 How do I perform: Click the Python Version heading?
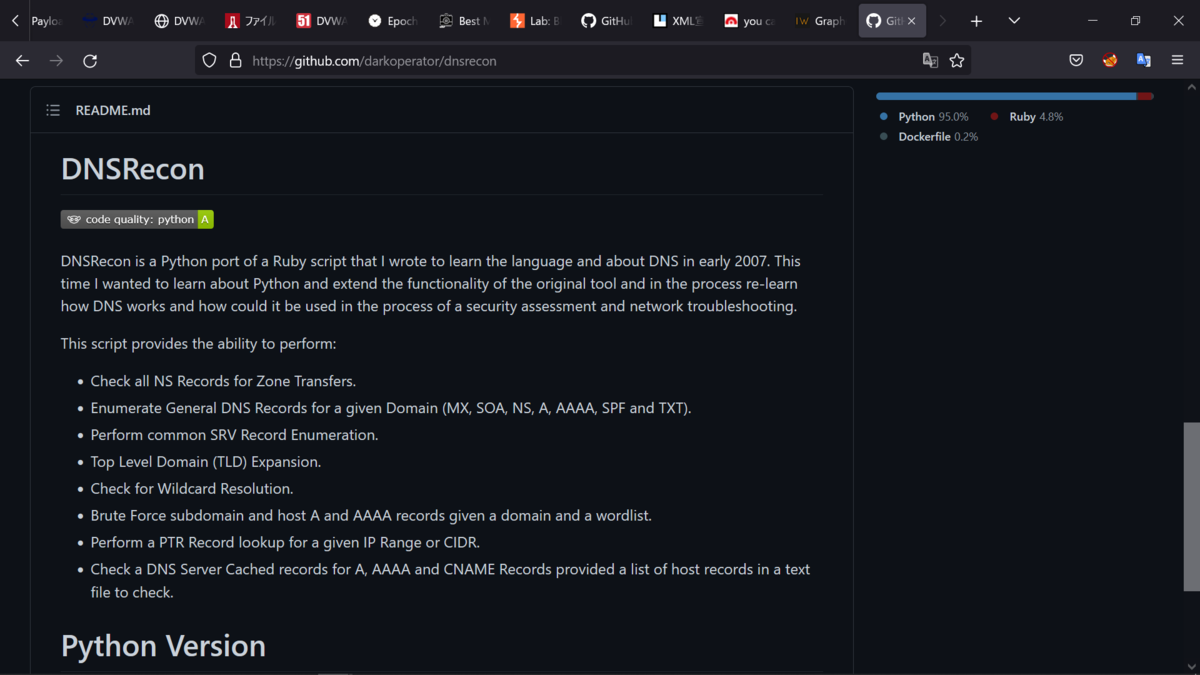(x=163, y=646)
